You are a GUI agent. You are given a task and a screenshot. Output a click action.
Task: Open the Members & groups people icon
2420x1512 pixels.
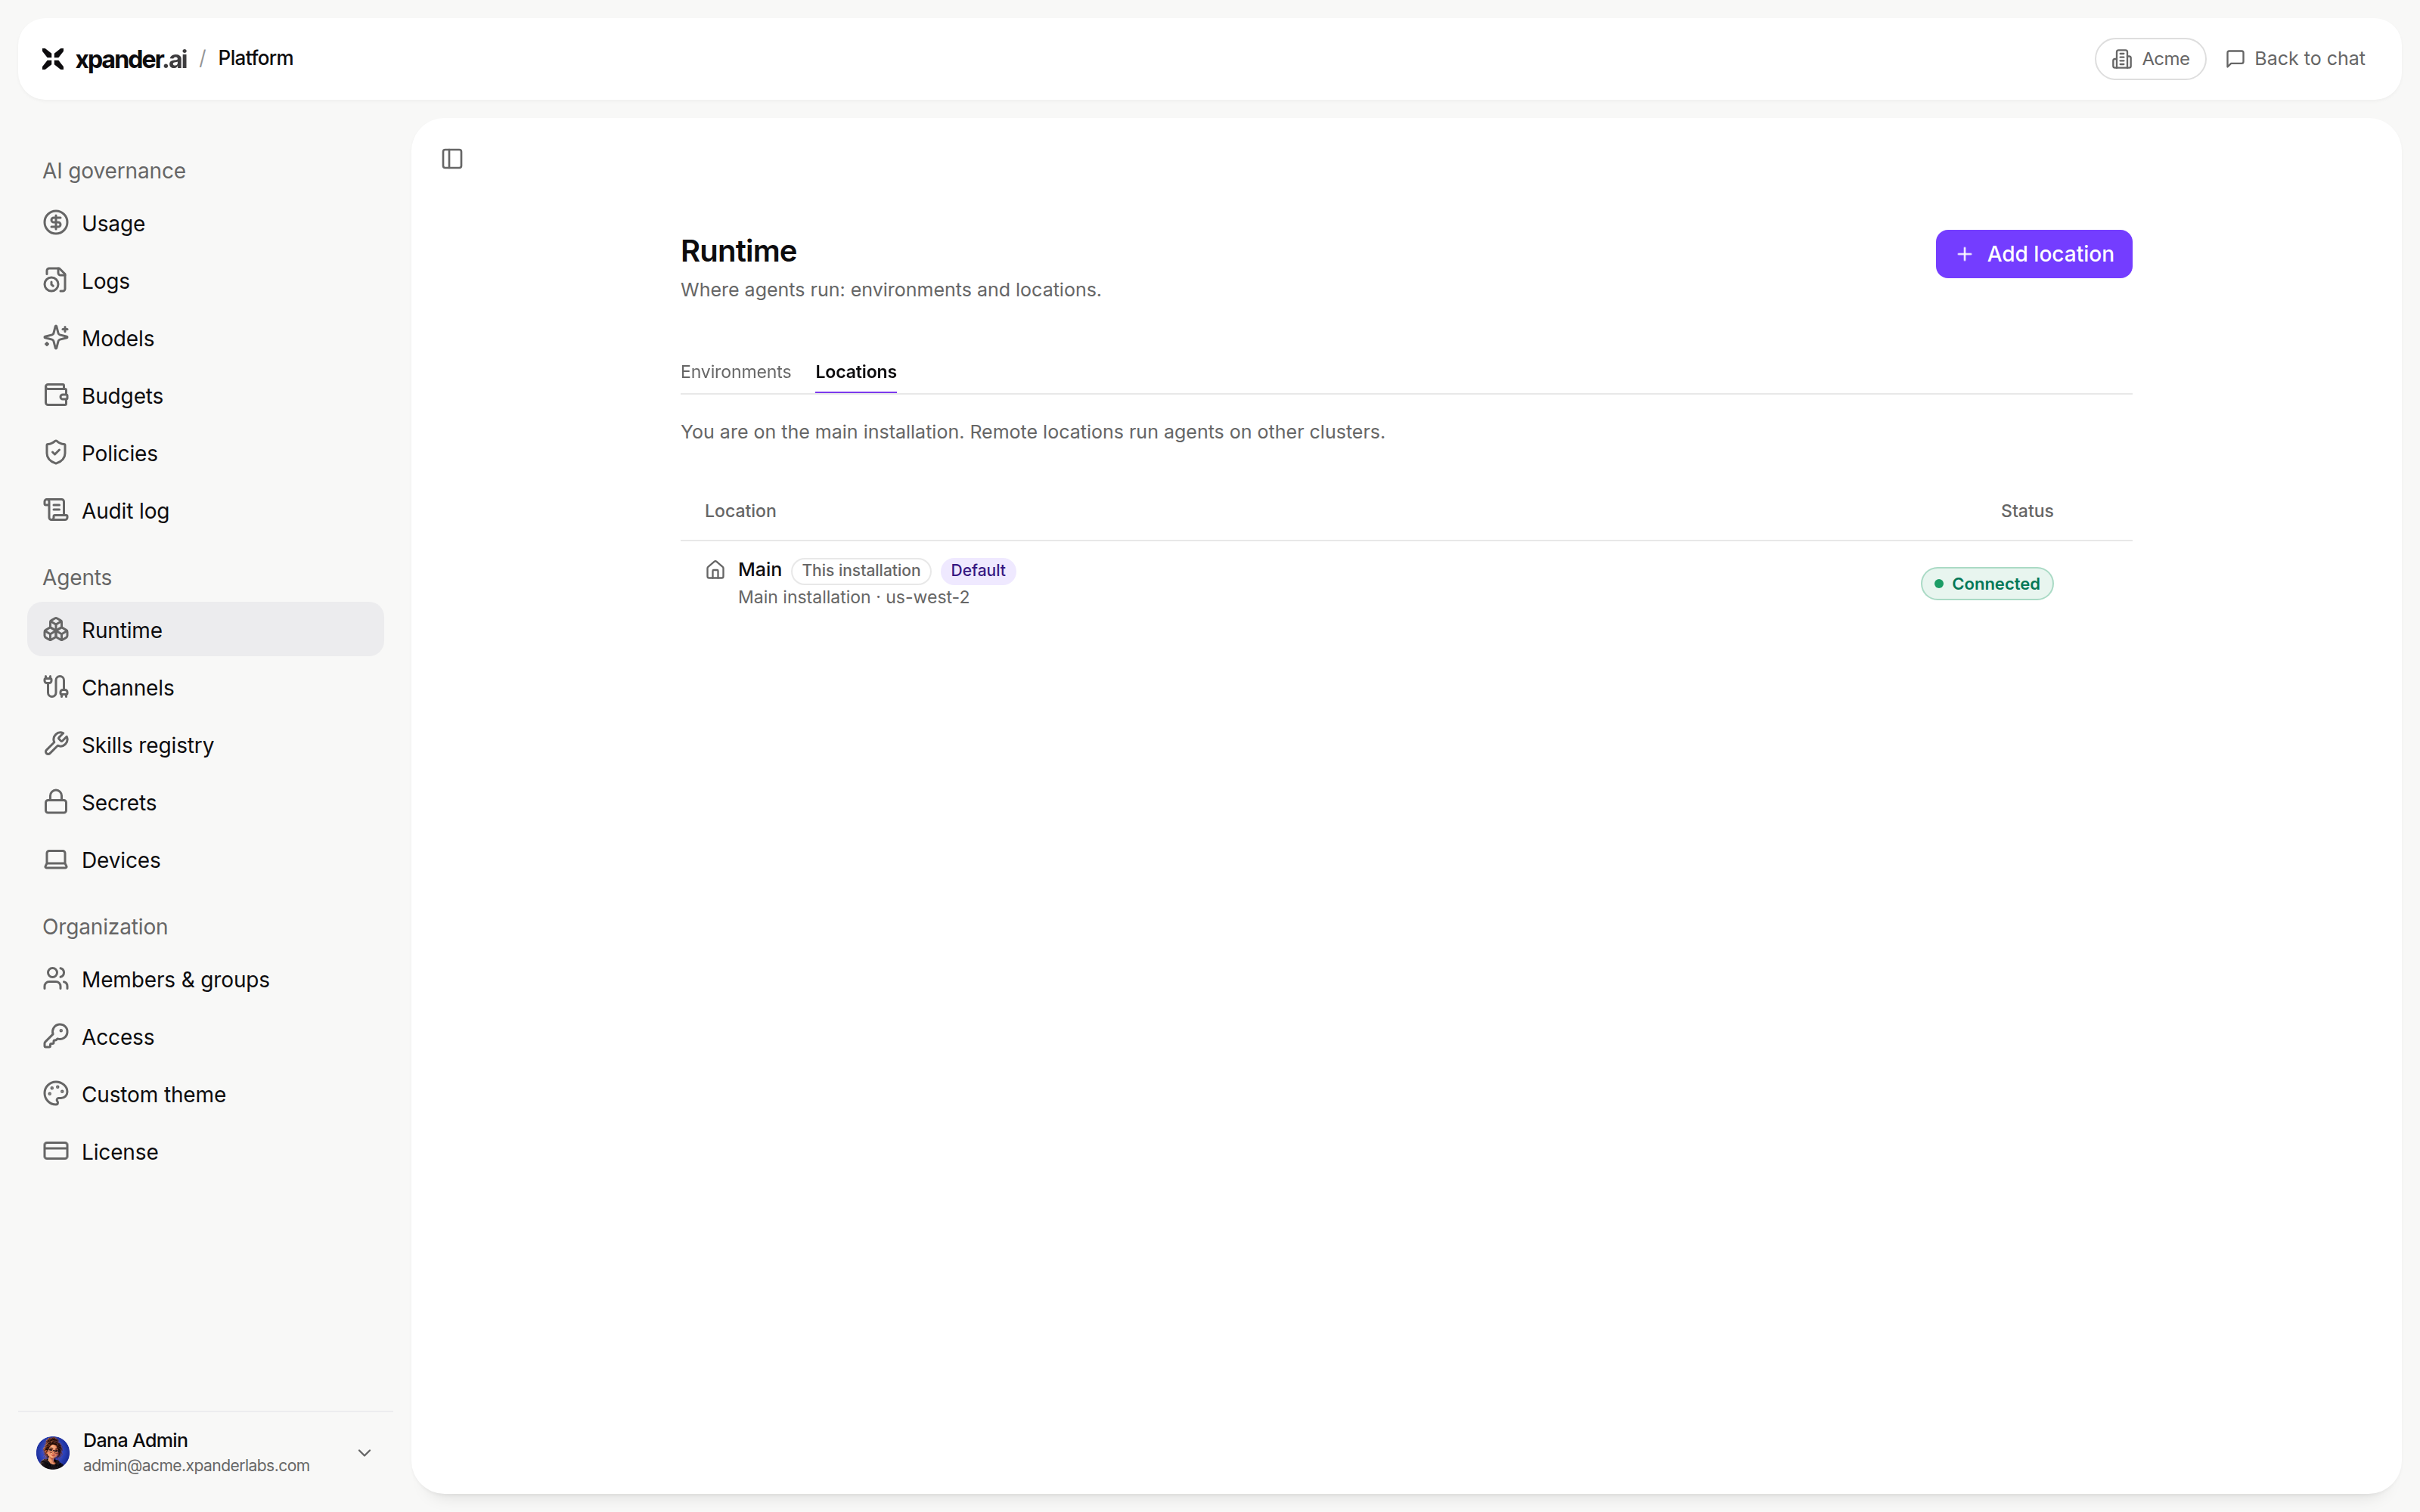click(x=56, y=979)
